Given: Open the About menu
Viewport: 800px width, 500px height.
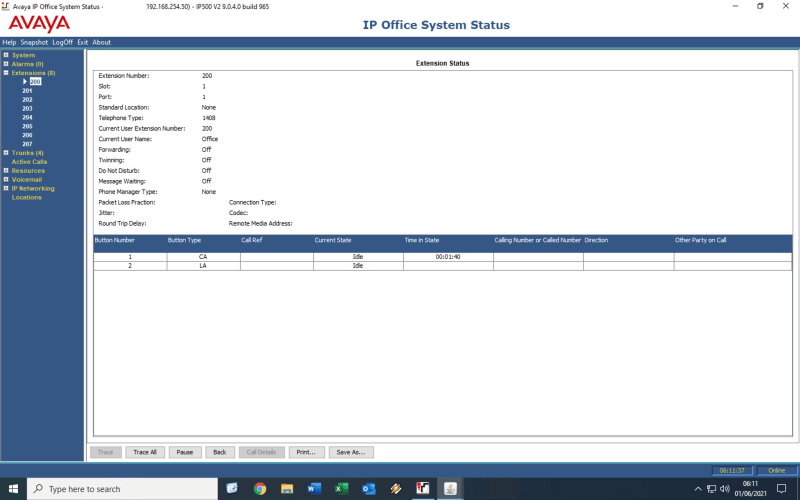Looking at the screenshot, I should click(102, 42).
